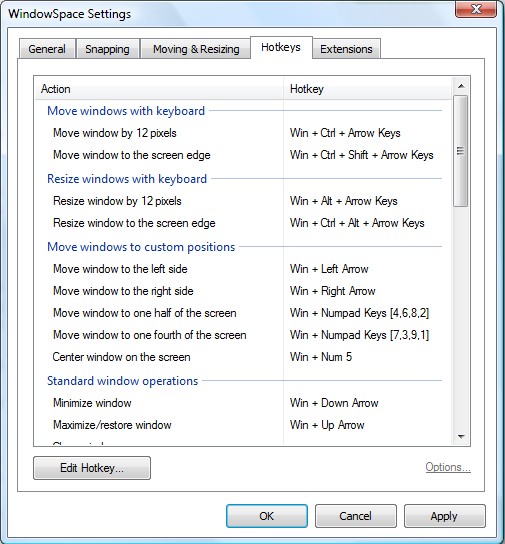Click the scrollbar down arrow
505x544 pixels.
(x=461, y=436)
